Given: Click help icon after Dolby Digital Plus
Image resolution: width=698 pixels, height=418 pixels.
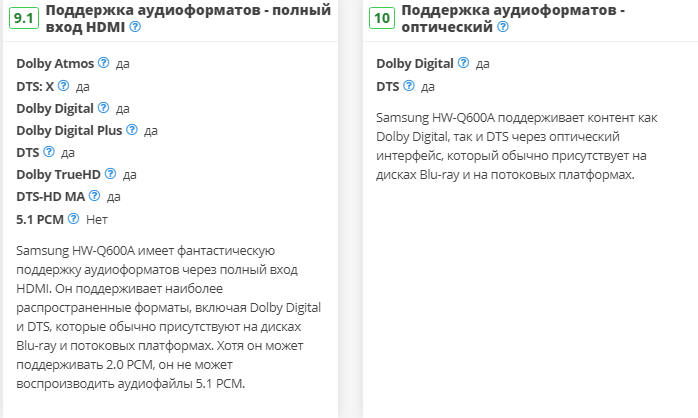Looking at the screenshot, I should click(131, 130).
